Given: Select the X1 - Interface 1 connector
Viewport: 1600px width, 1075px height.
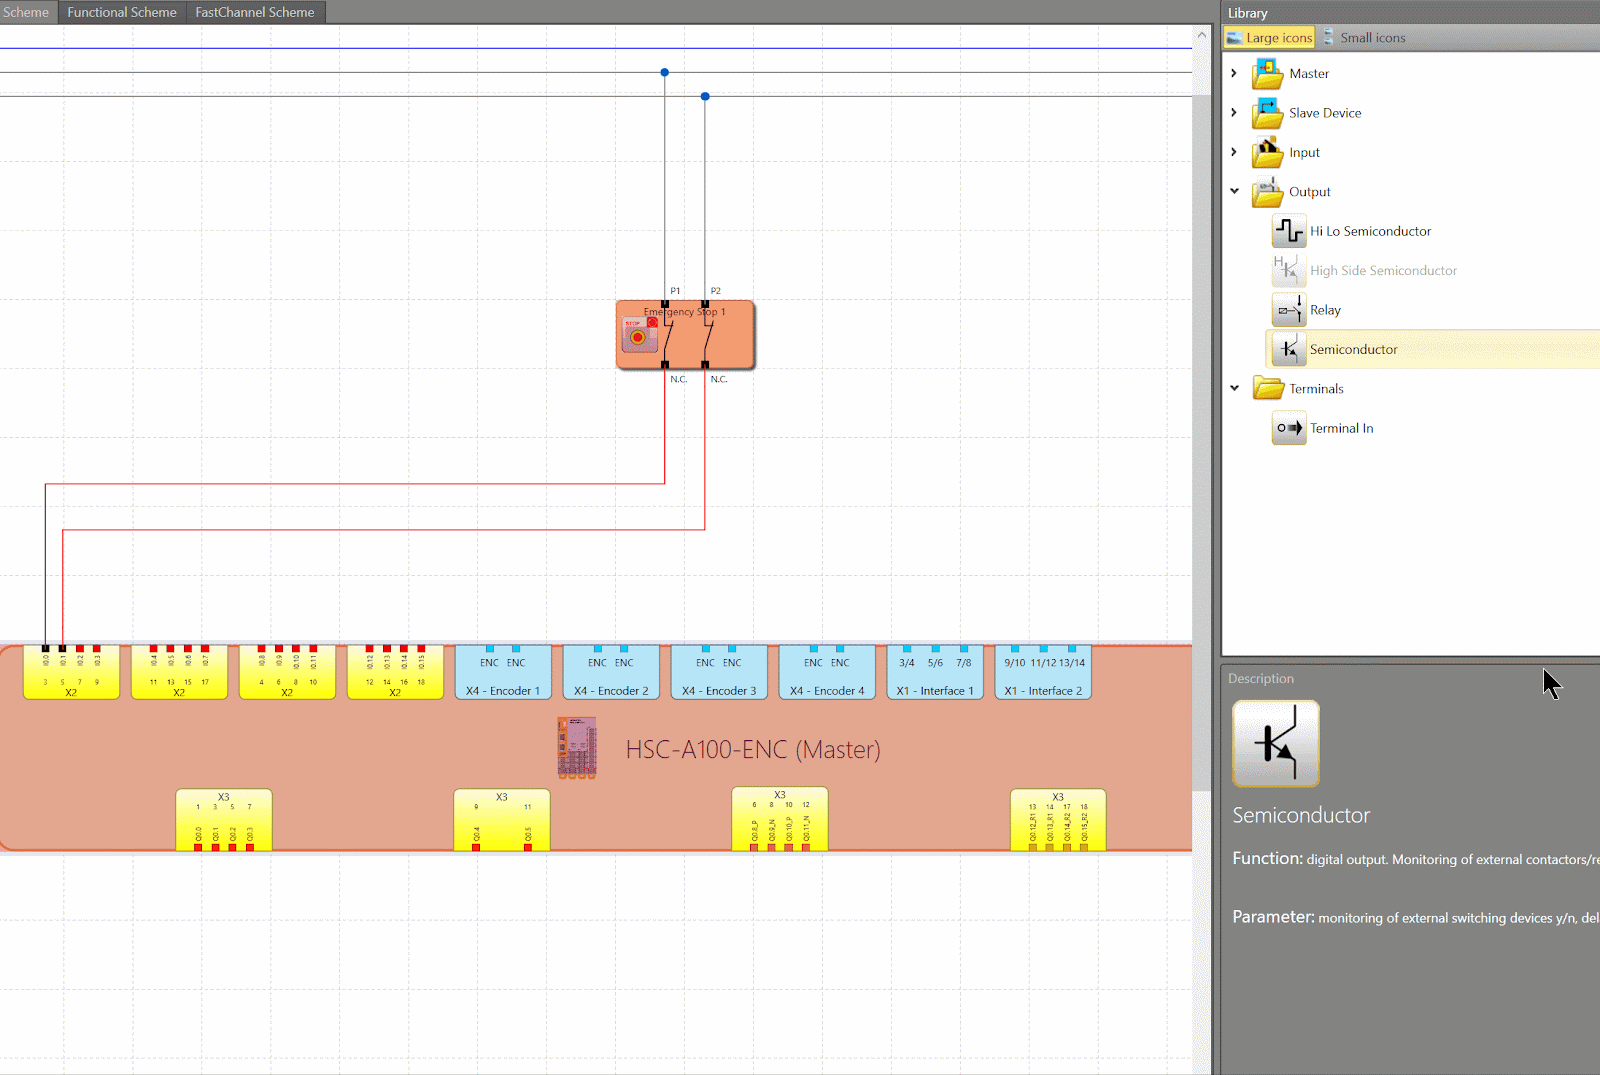Looking at the screenshot, I should click(x=935, y=672).
